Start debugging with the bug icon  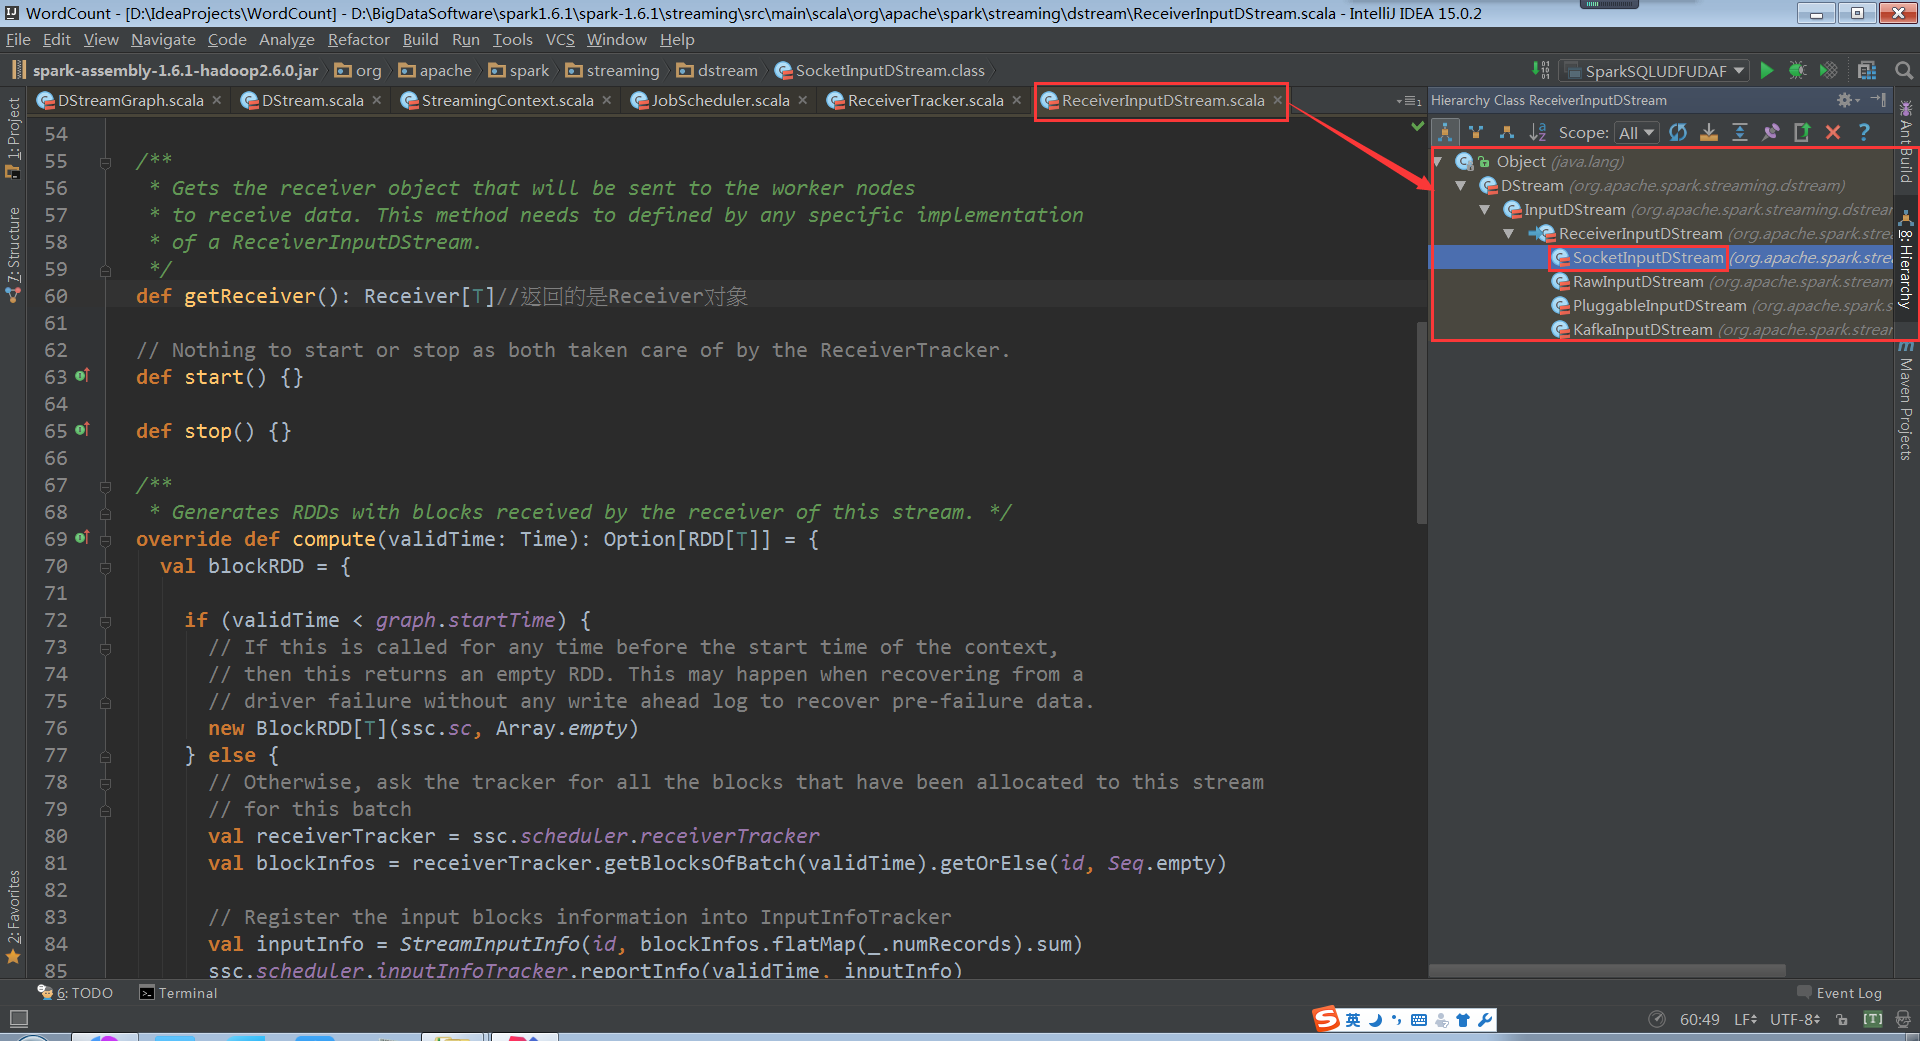pos(1797,70)
